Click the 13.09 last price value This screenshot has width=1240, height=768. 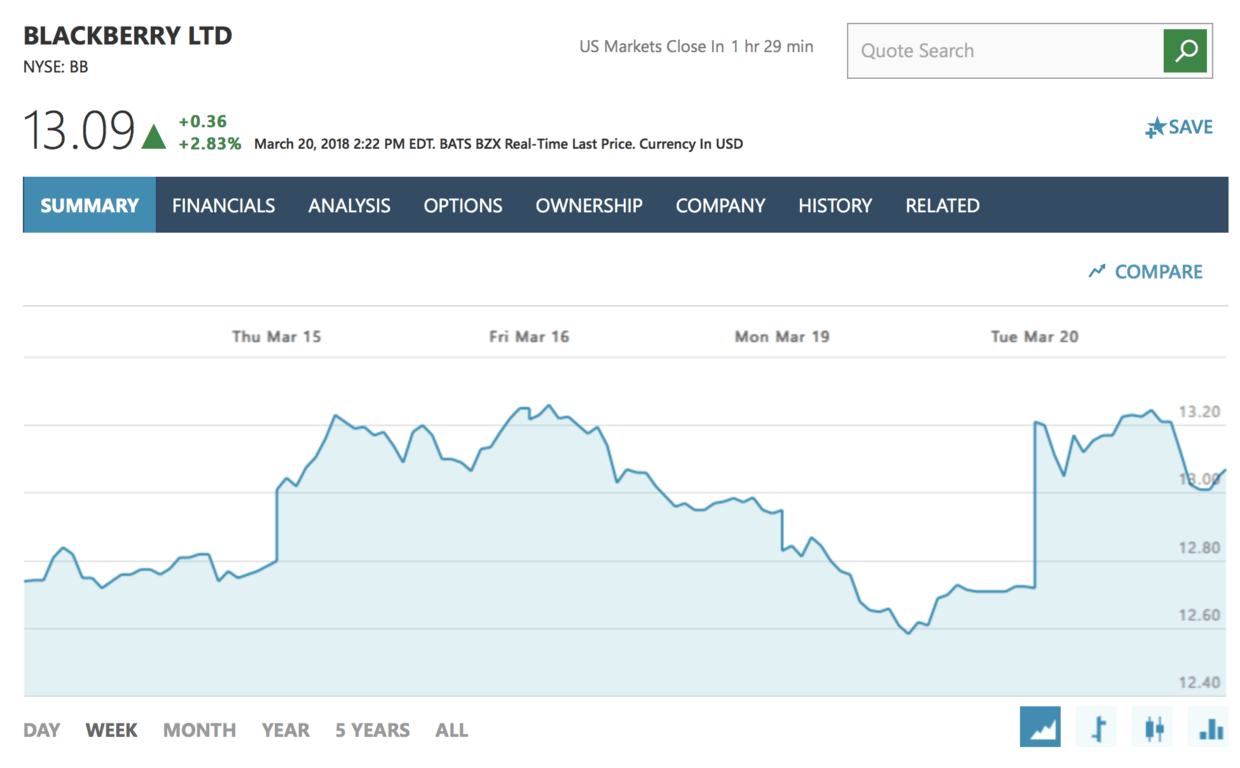79,130
